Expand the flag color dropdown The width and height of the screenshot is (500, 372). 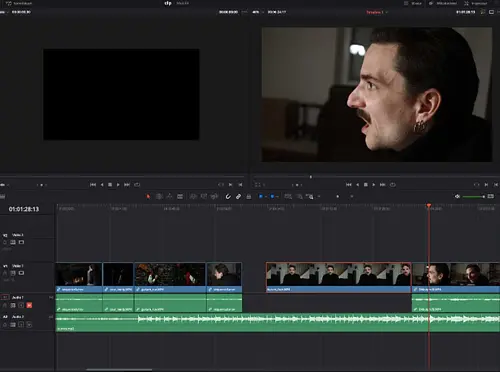click(x=266, y=197)
